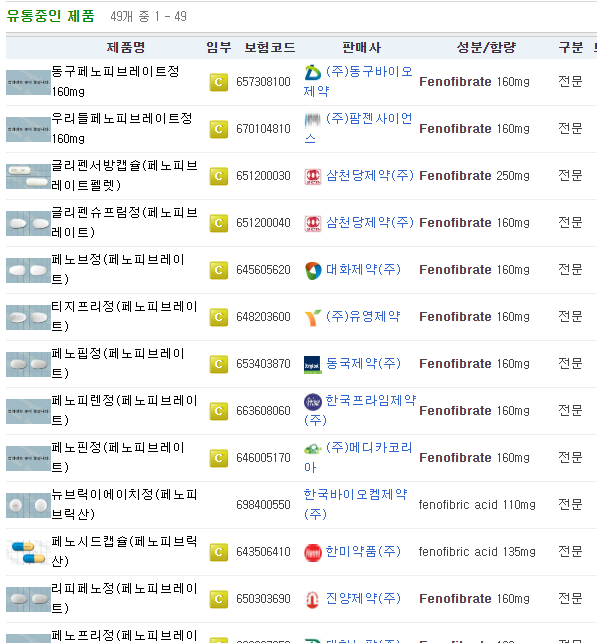Select product name 뉴브릭이에이치정(페노피브릭산)
Screen dimensions: 597x643
125,504
